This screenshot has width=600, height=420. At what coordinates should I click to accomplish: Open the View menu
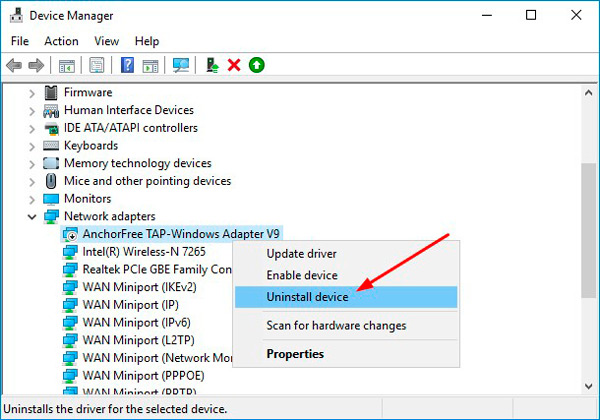pos(106,41)
